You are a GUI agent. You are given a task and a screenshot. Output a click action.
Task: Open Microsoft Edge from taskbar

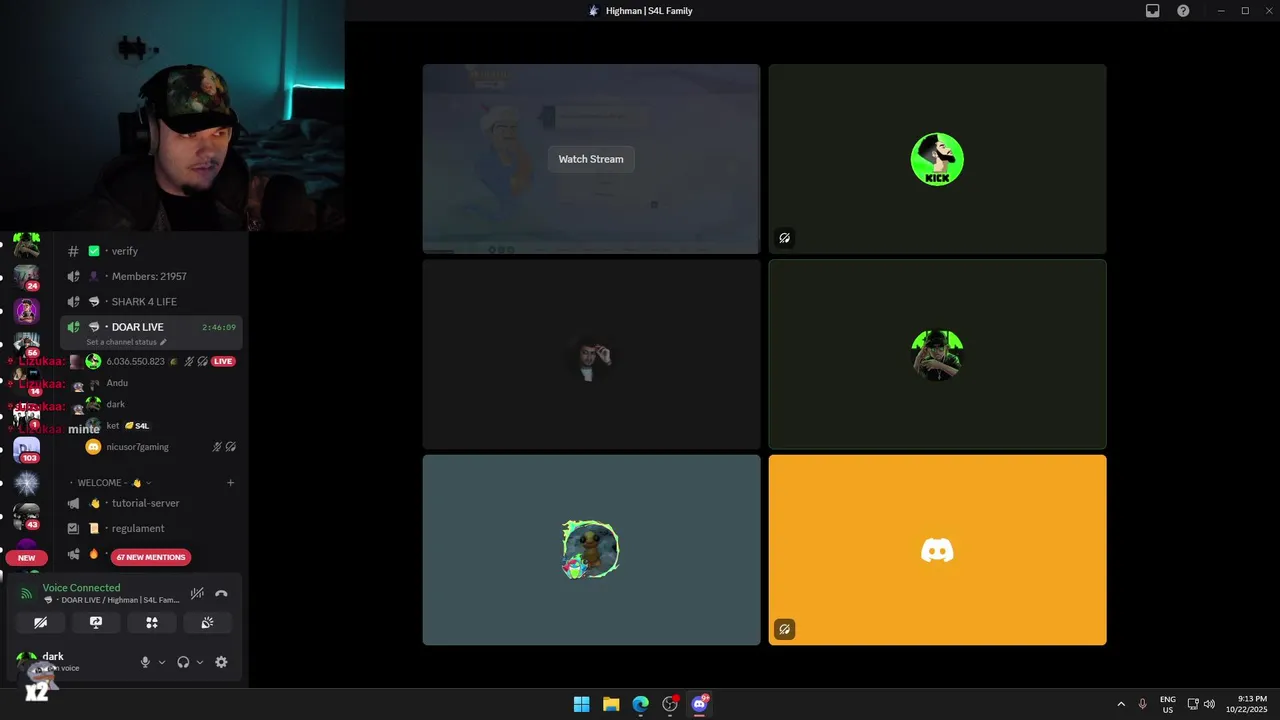(x=640, y=704)
